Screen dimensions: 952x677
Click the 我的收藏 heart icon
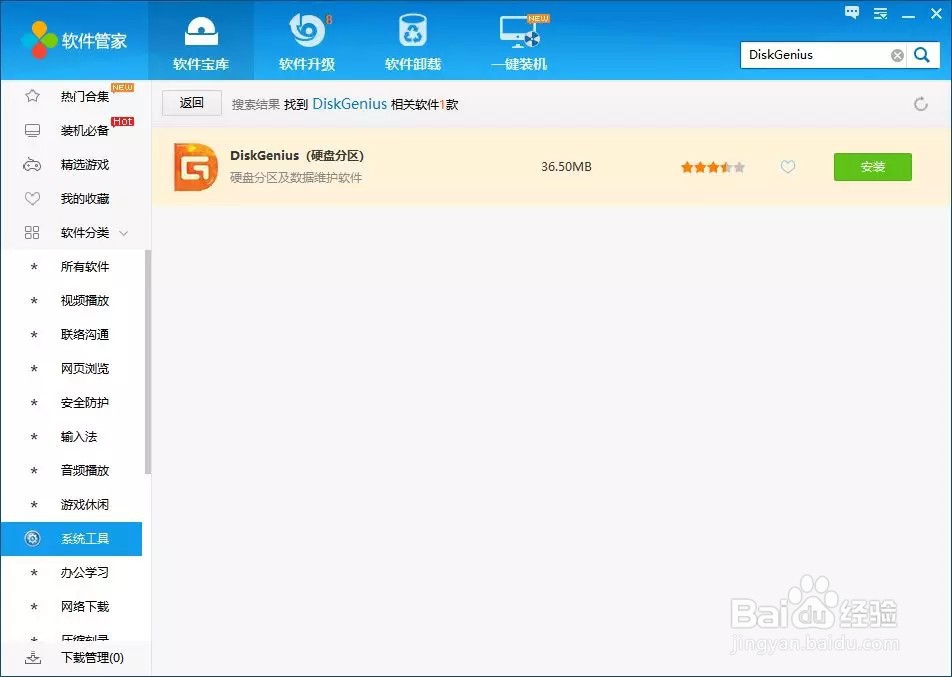pyautogui.click(x=32, y=199)
